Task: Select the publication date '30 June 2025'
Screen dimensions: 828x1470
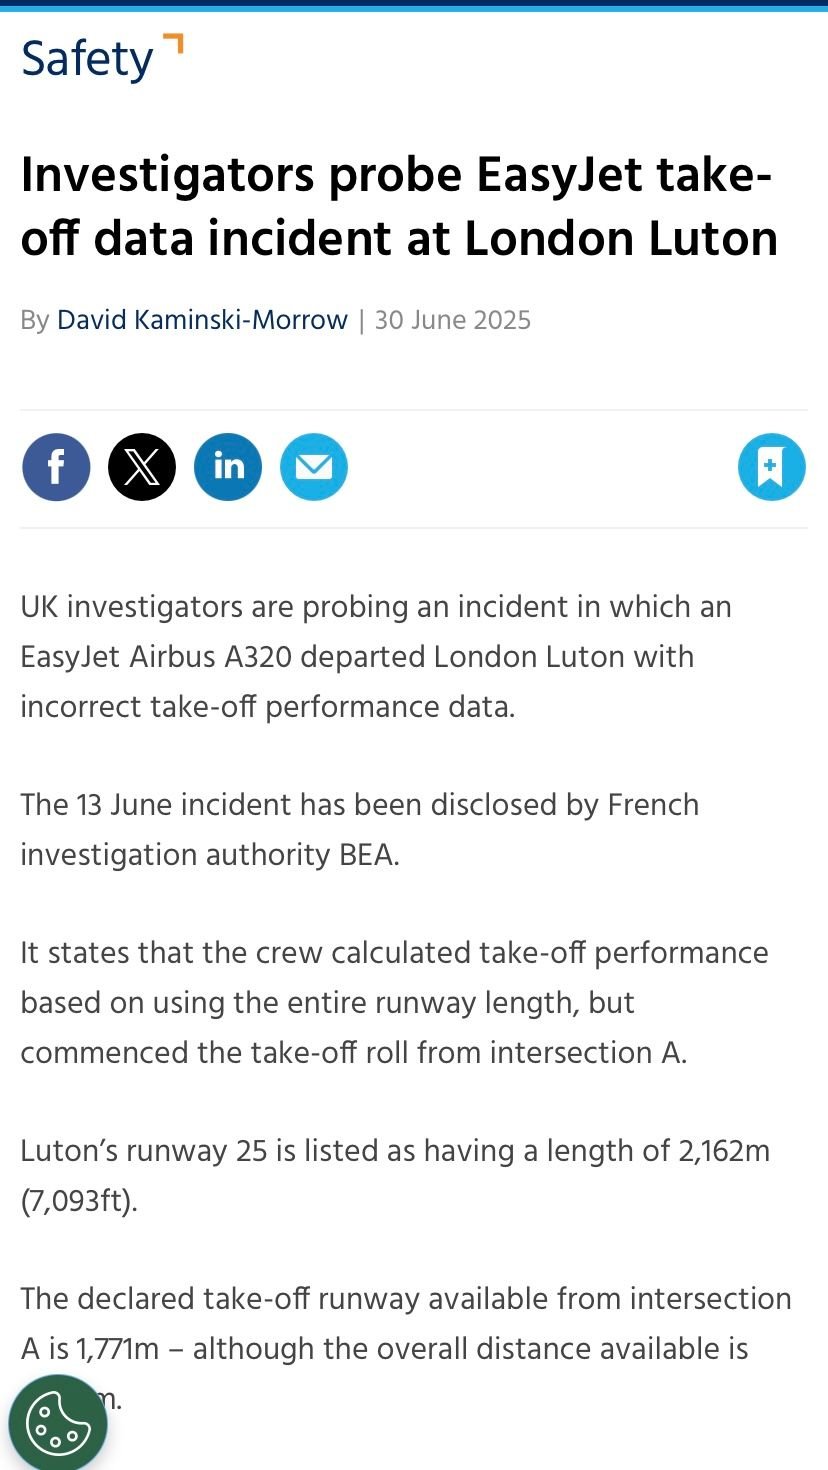Action: click(453, 320)
